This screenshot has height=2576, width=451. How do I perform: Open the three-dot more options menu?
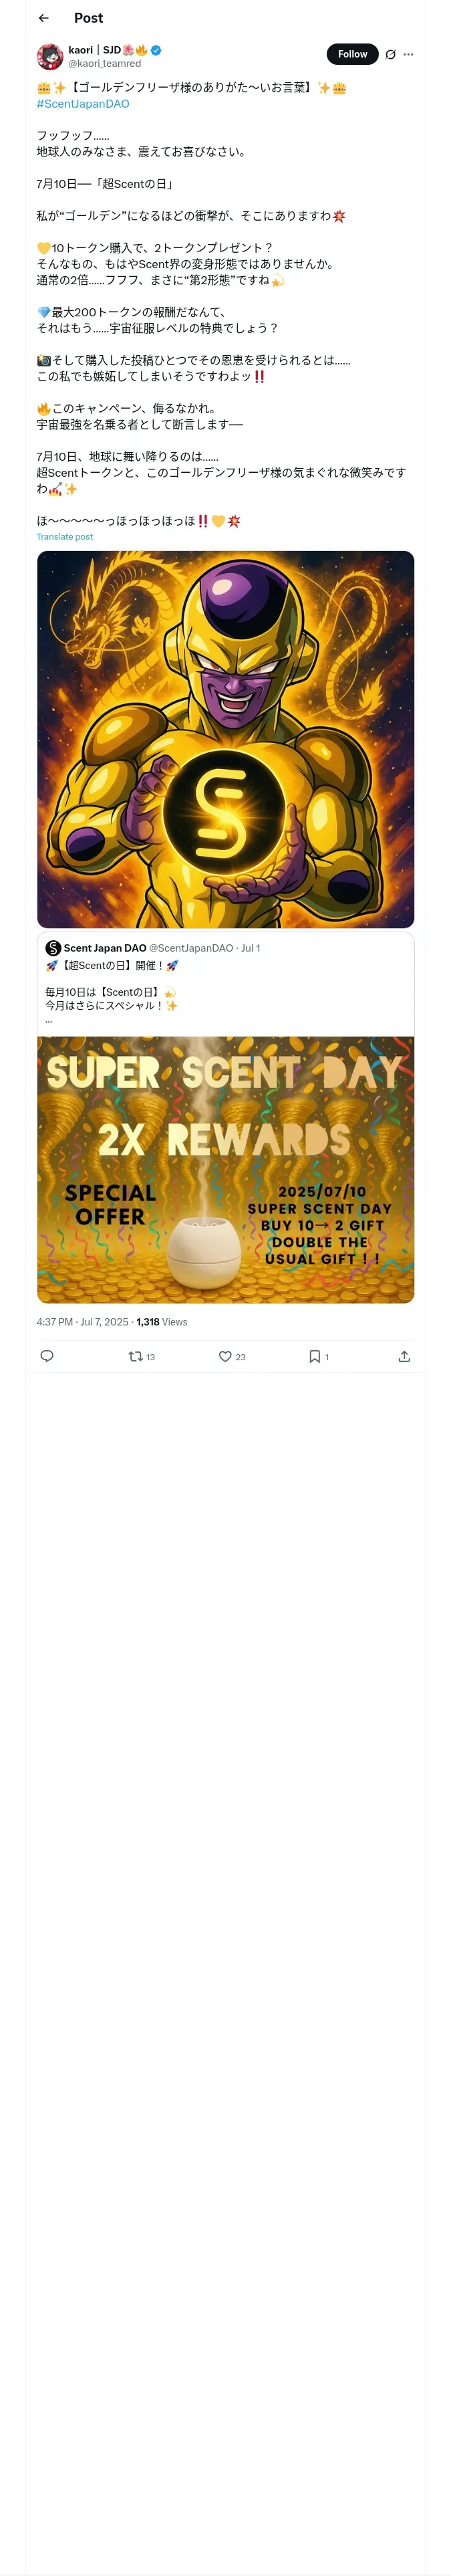pyautogui.click(x=408, y=54)
